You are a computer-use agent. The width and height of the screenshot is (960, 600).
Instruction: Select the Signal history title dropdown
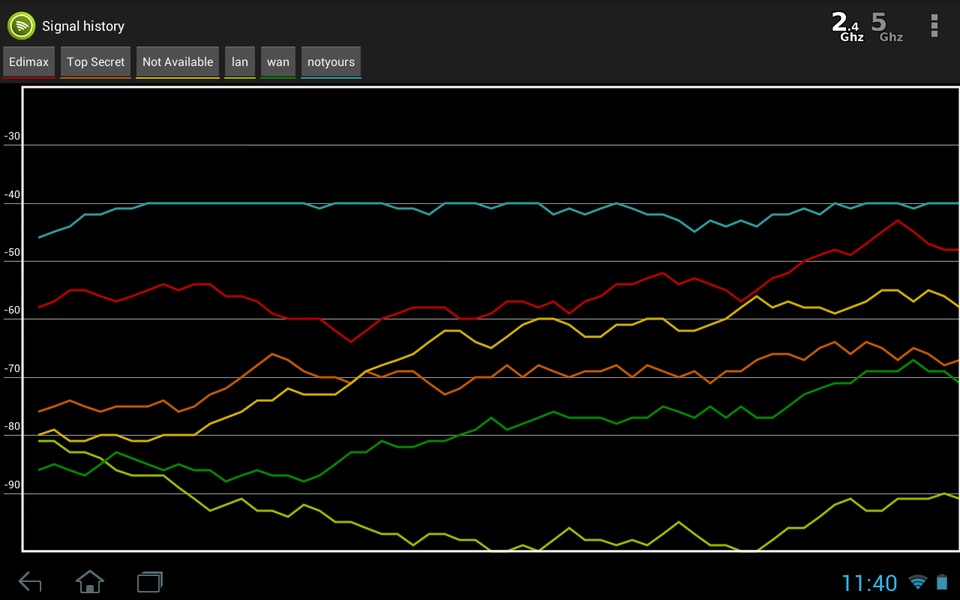pyautogui.click(x=83, y=26)
